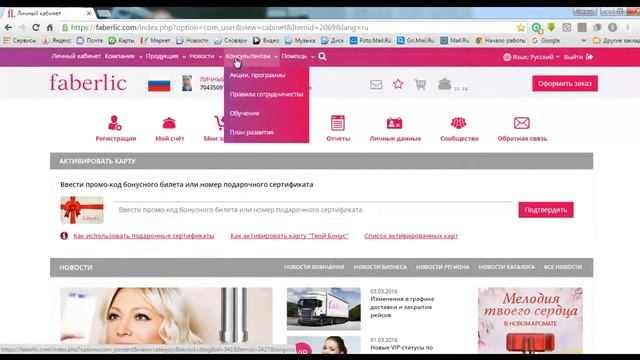Viewport: 640px width, 360px height.
Task: Open the Foto.Mail.Ru bookmark
Action: point(371,40)
